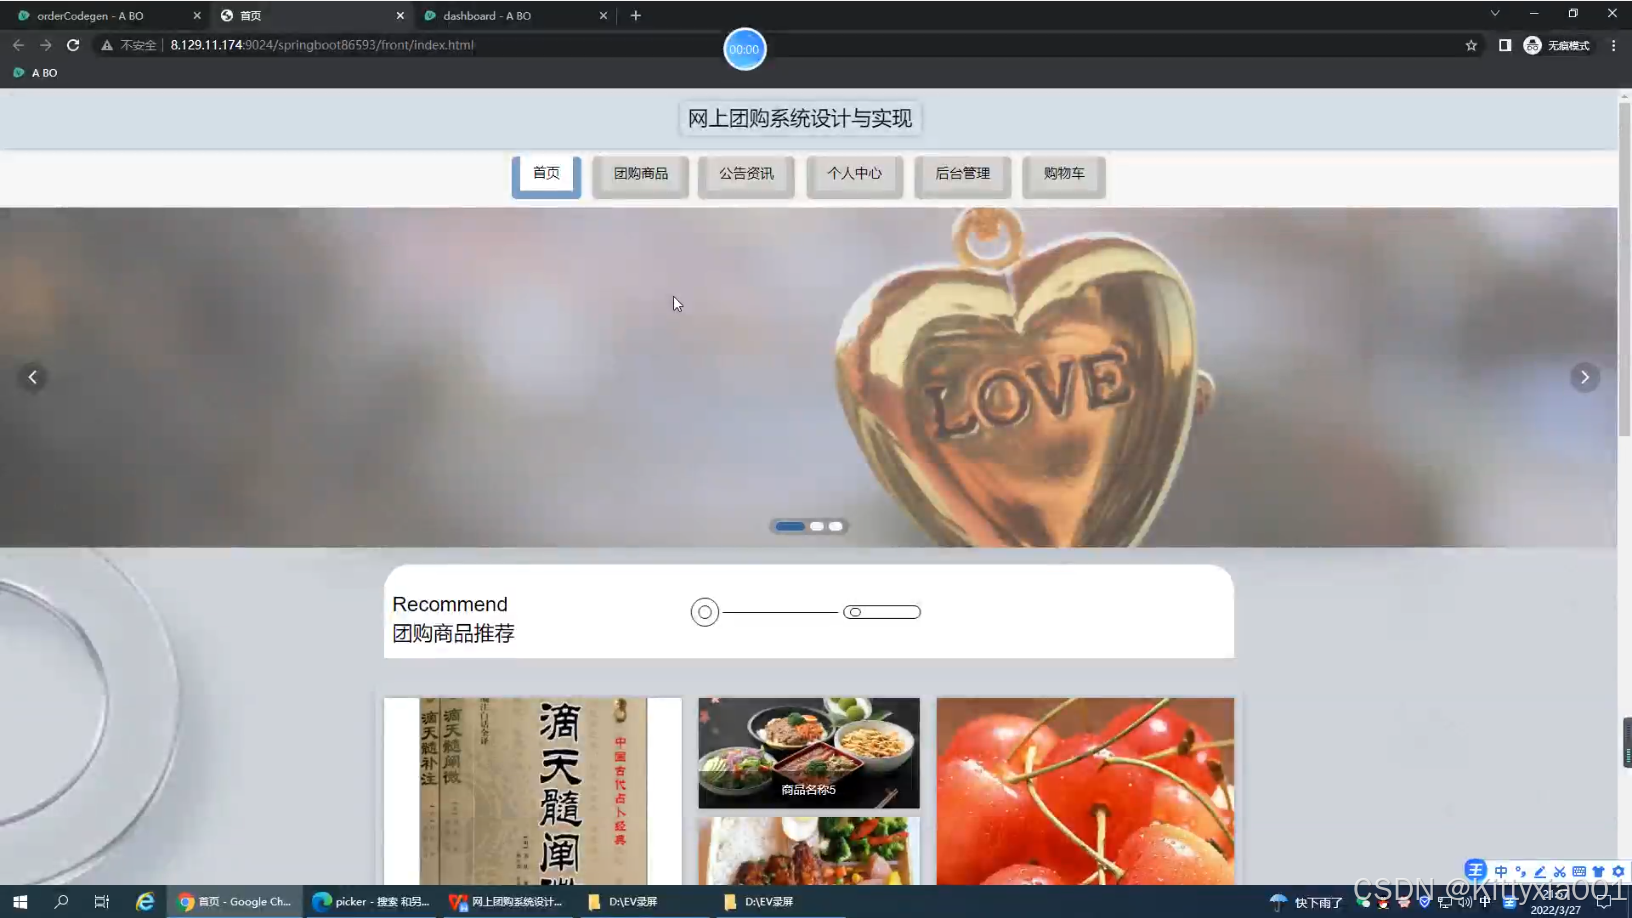Close the orderCodegen - A BO tab
1632x918 pixels.
tap(197, 16)
